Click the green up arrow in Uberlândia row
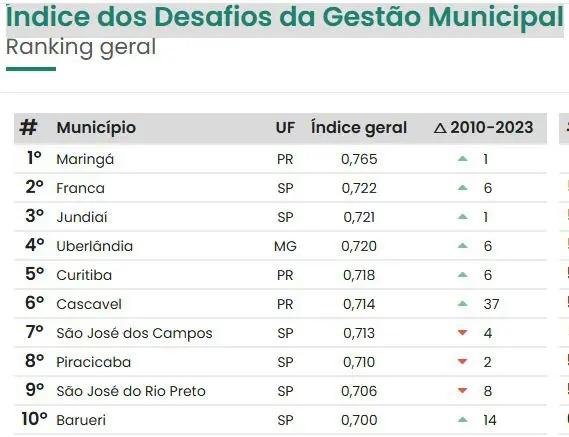Screen dimensions: 569x437 pos(463,246)
